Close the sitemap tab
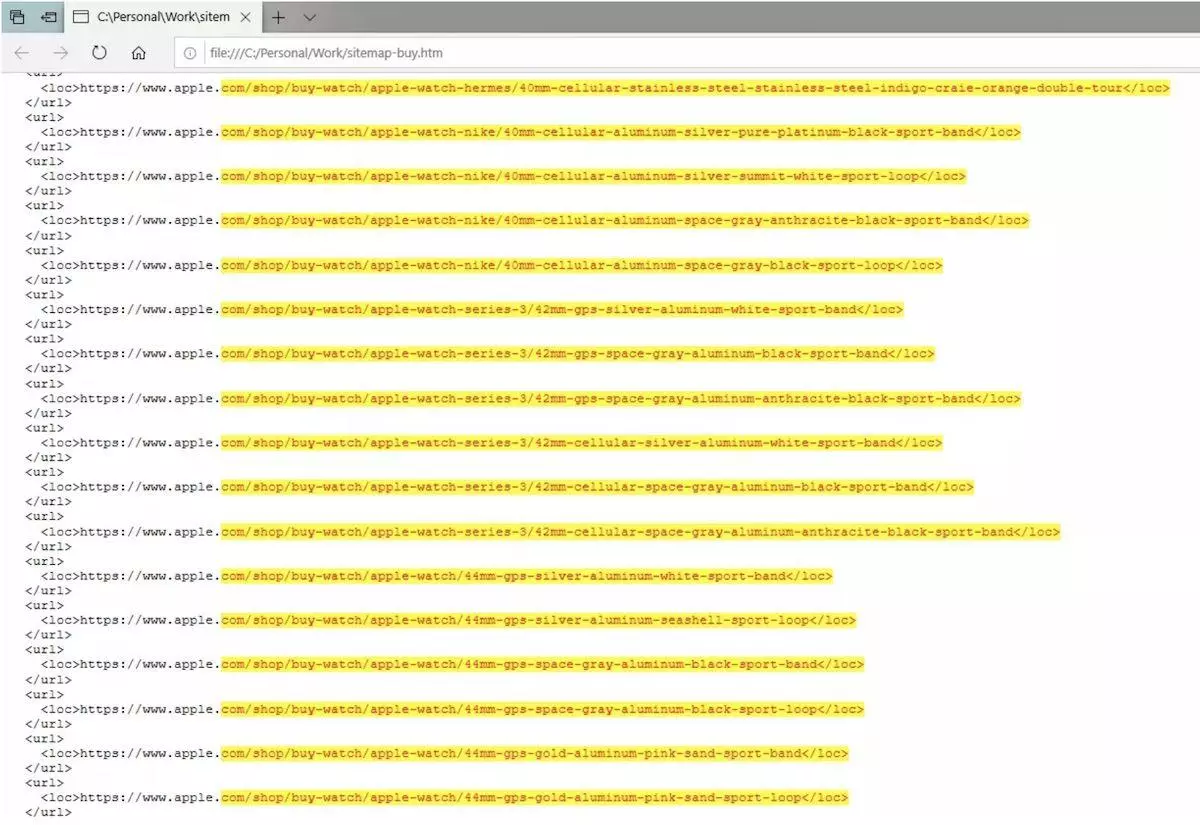The width and height of the screenshot is (1200, 825). point(246,17)
